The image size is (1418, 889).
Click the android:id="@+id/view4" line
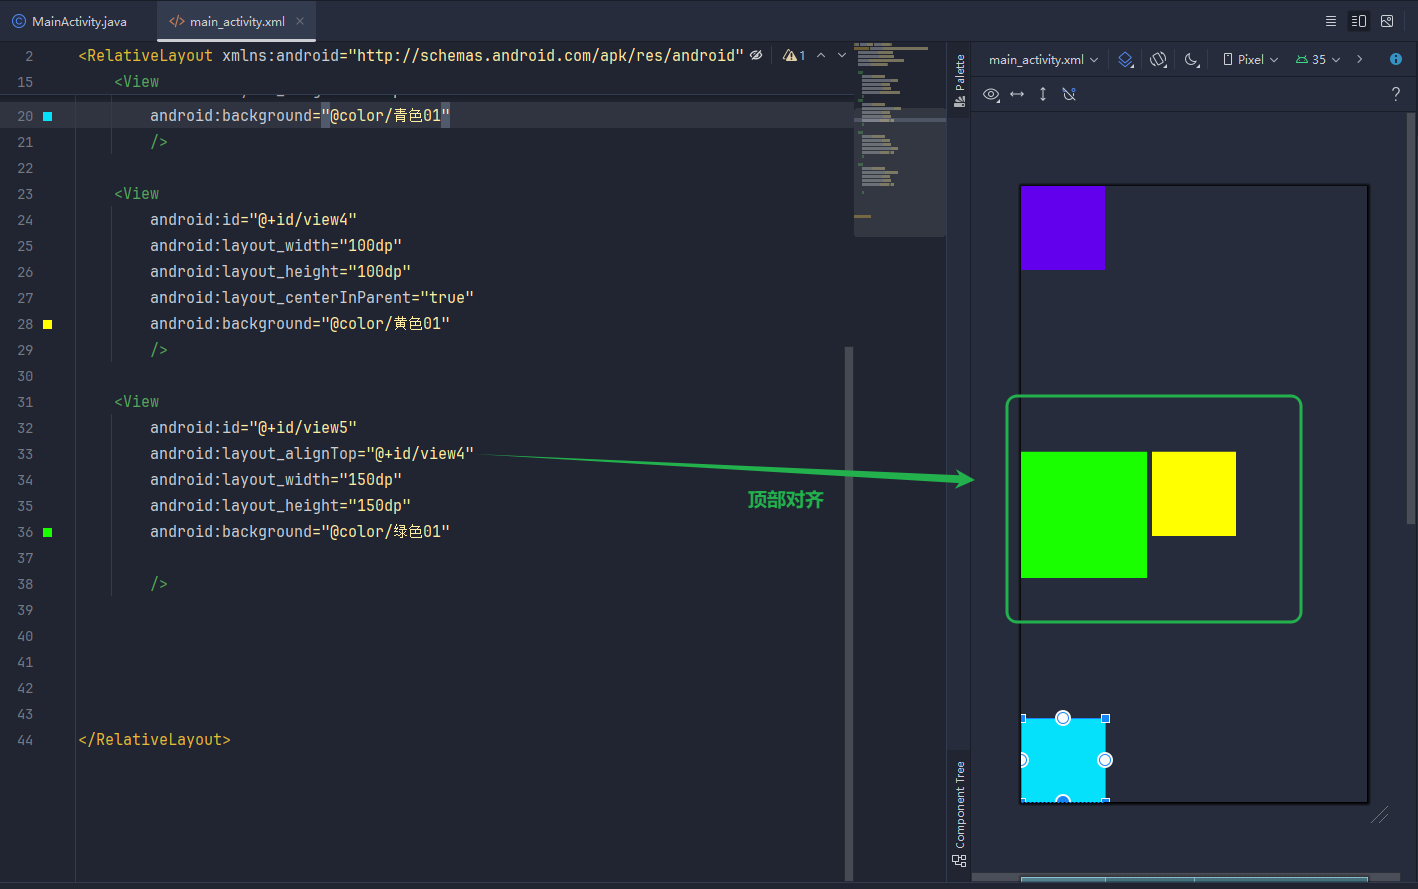253,220
